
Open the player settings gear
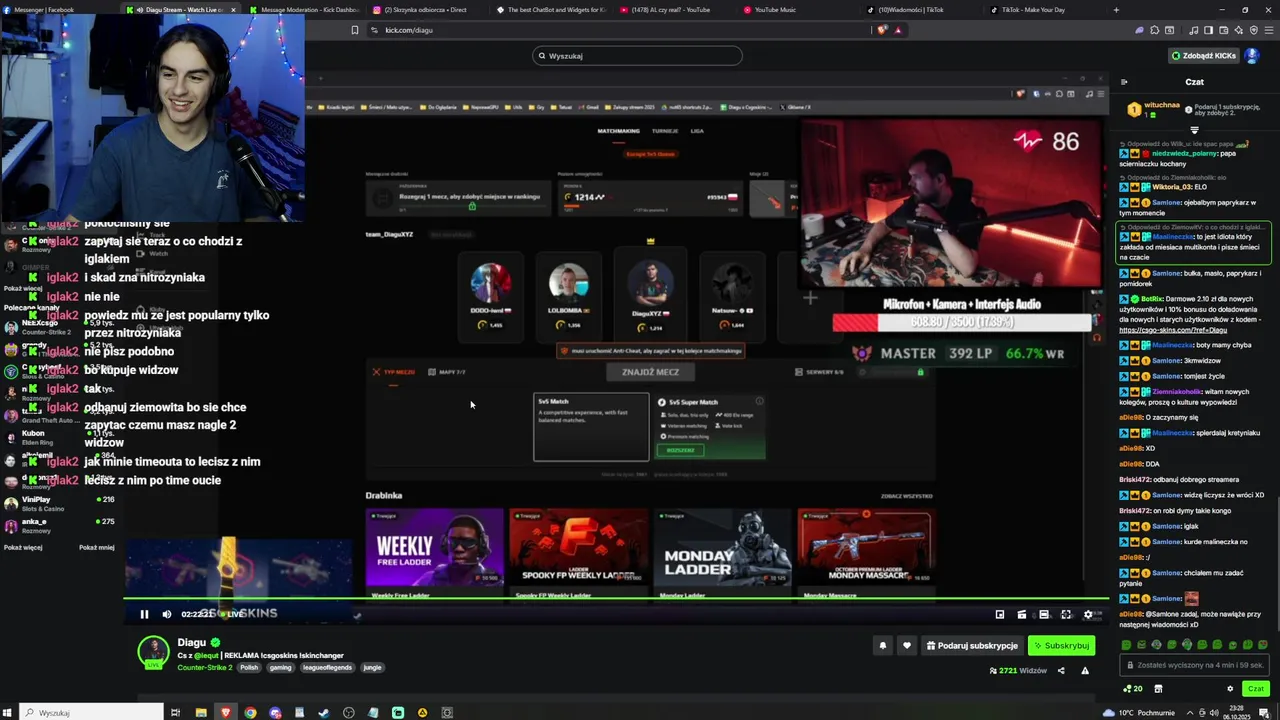(x=1088, y=615)
